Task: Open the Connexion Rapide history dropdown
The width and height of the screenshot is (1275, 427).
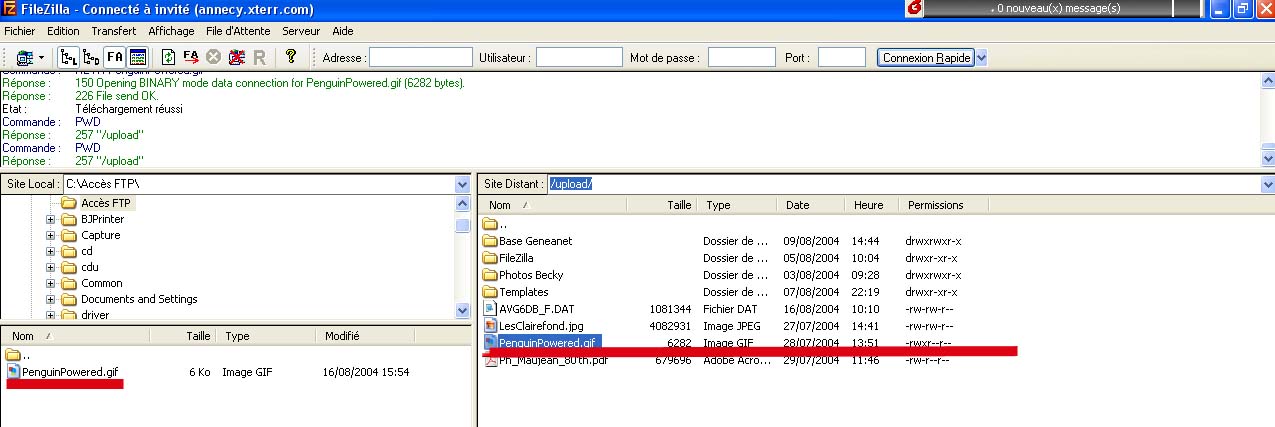Action: pyautogui.click(x=981, y=58)
